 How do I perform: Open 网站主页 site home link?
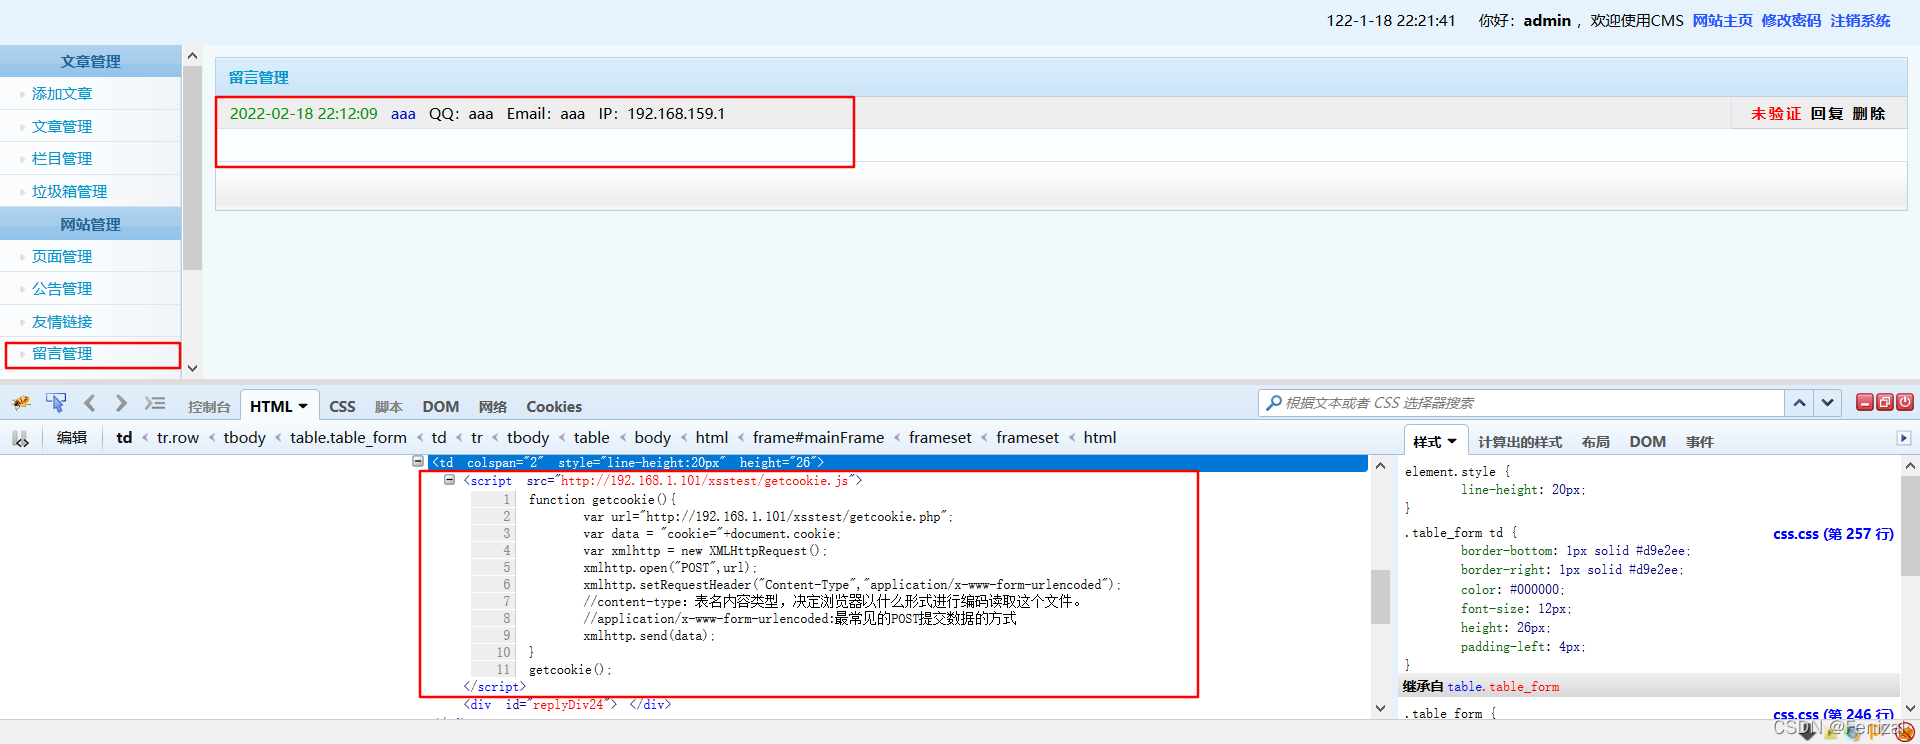1723,21
